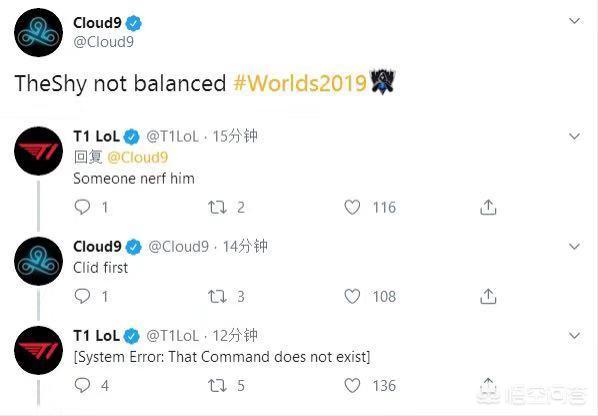This screenshot has width=598, height=416.
Task: Open the @Cloud9 mention in T1's reply
Action: point(137,157)
